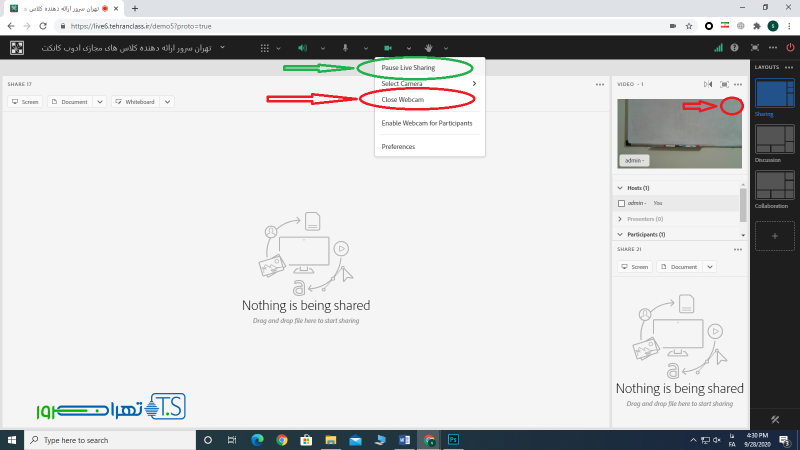Click the speaker audio icon in top toolbar
This screenshot has width=800, height=450.
[x=301, y=47]
